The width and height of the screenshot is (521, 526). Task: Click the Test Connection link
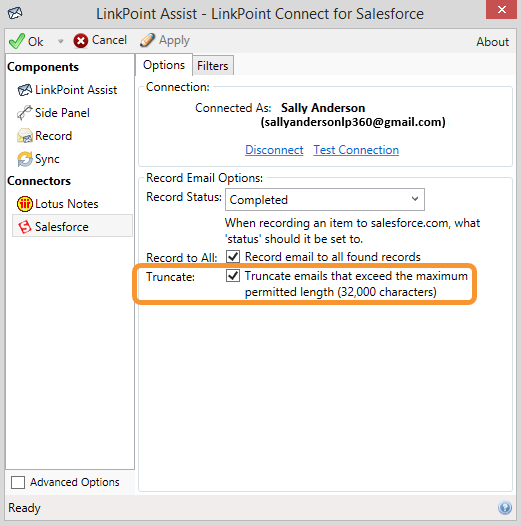click(356, 150)
